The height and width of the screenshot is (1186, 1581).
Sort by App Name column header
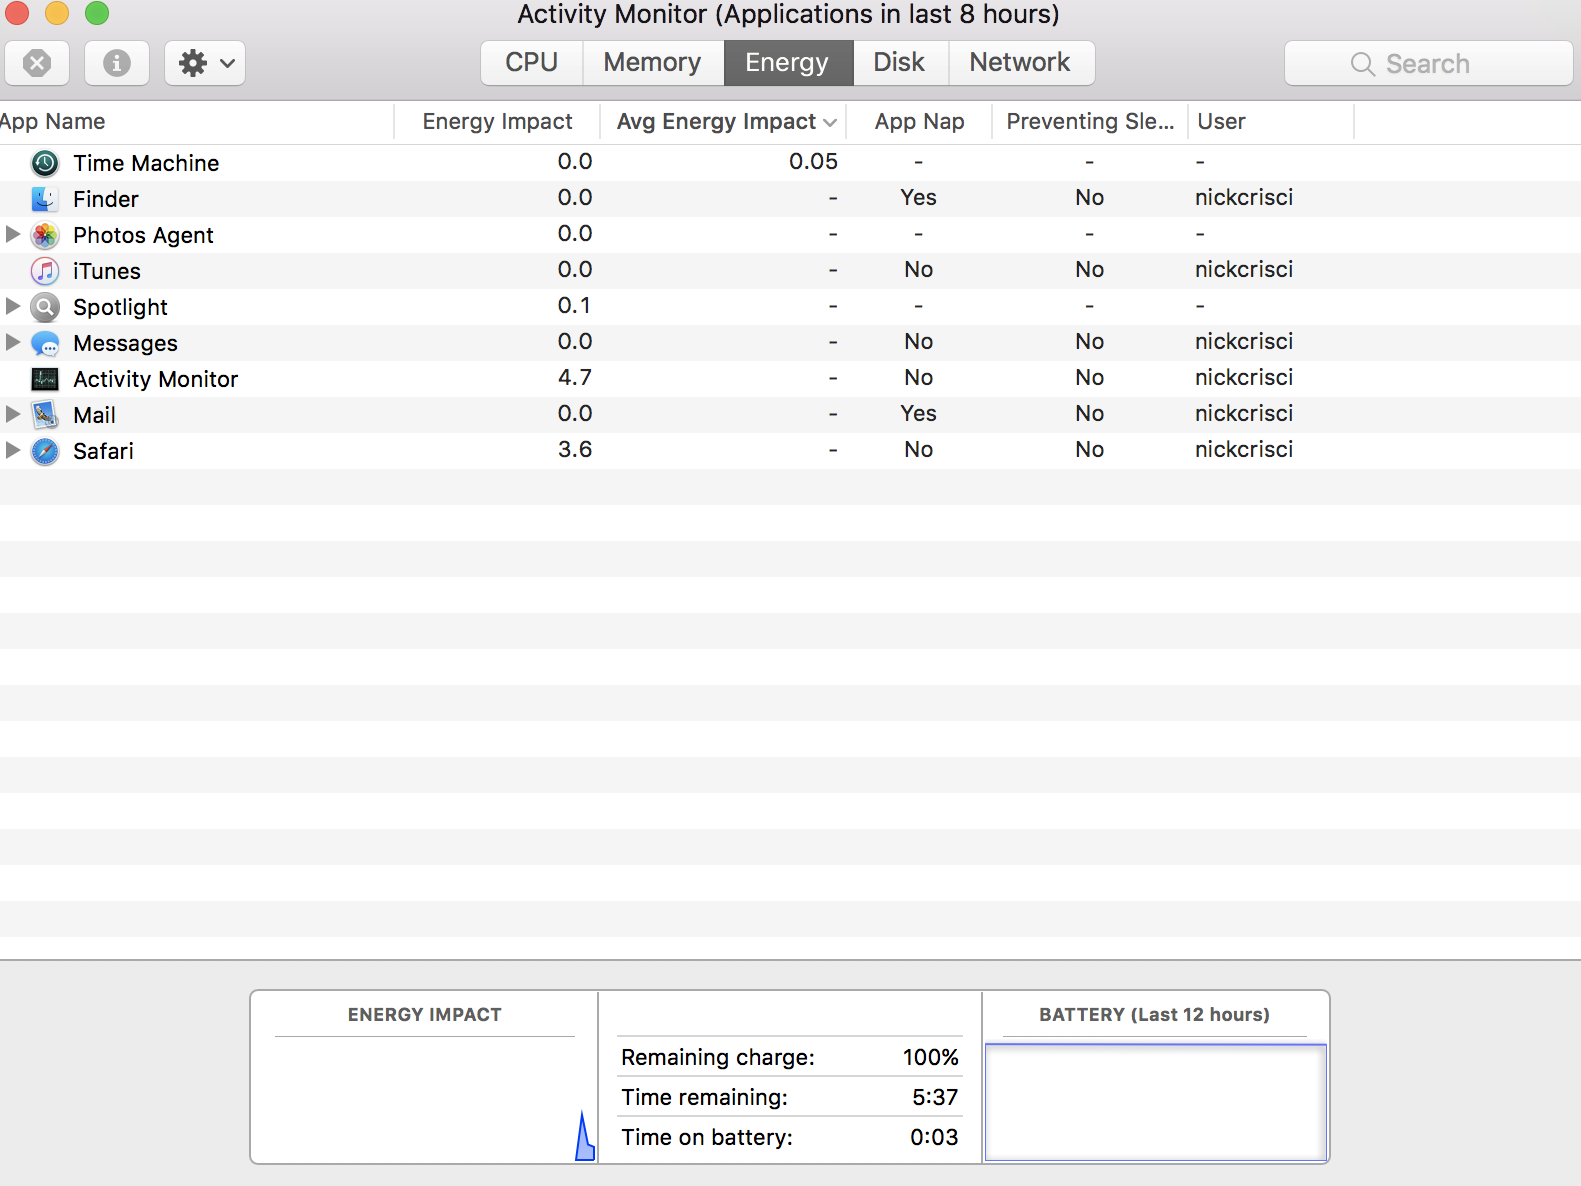coord(196,122)
